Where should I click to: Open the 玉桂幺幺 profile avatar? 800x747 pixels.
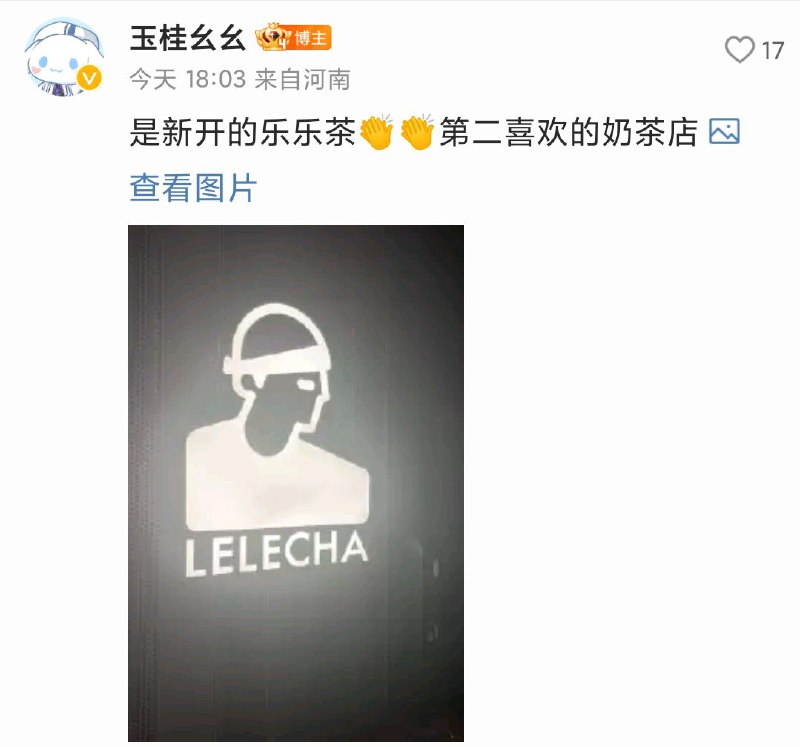tap(64, 57)
